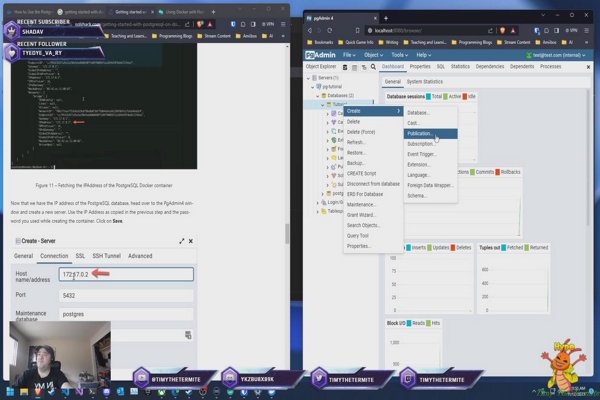Switch to System Statistics sub-tab
This screenshot has height=400, width=600.
pyautogui.click(x=424, y=82)
